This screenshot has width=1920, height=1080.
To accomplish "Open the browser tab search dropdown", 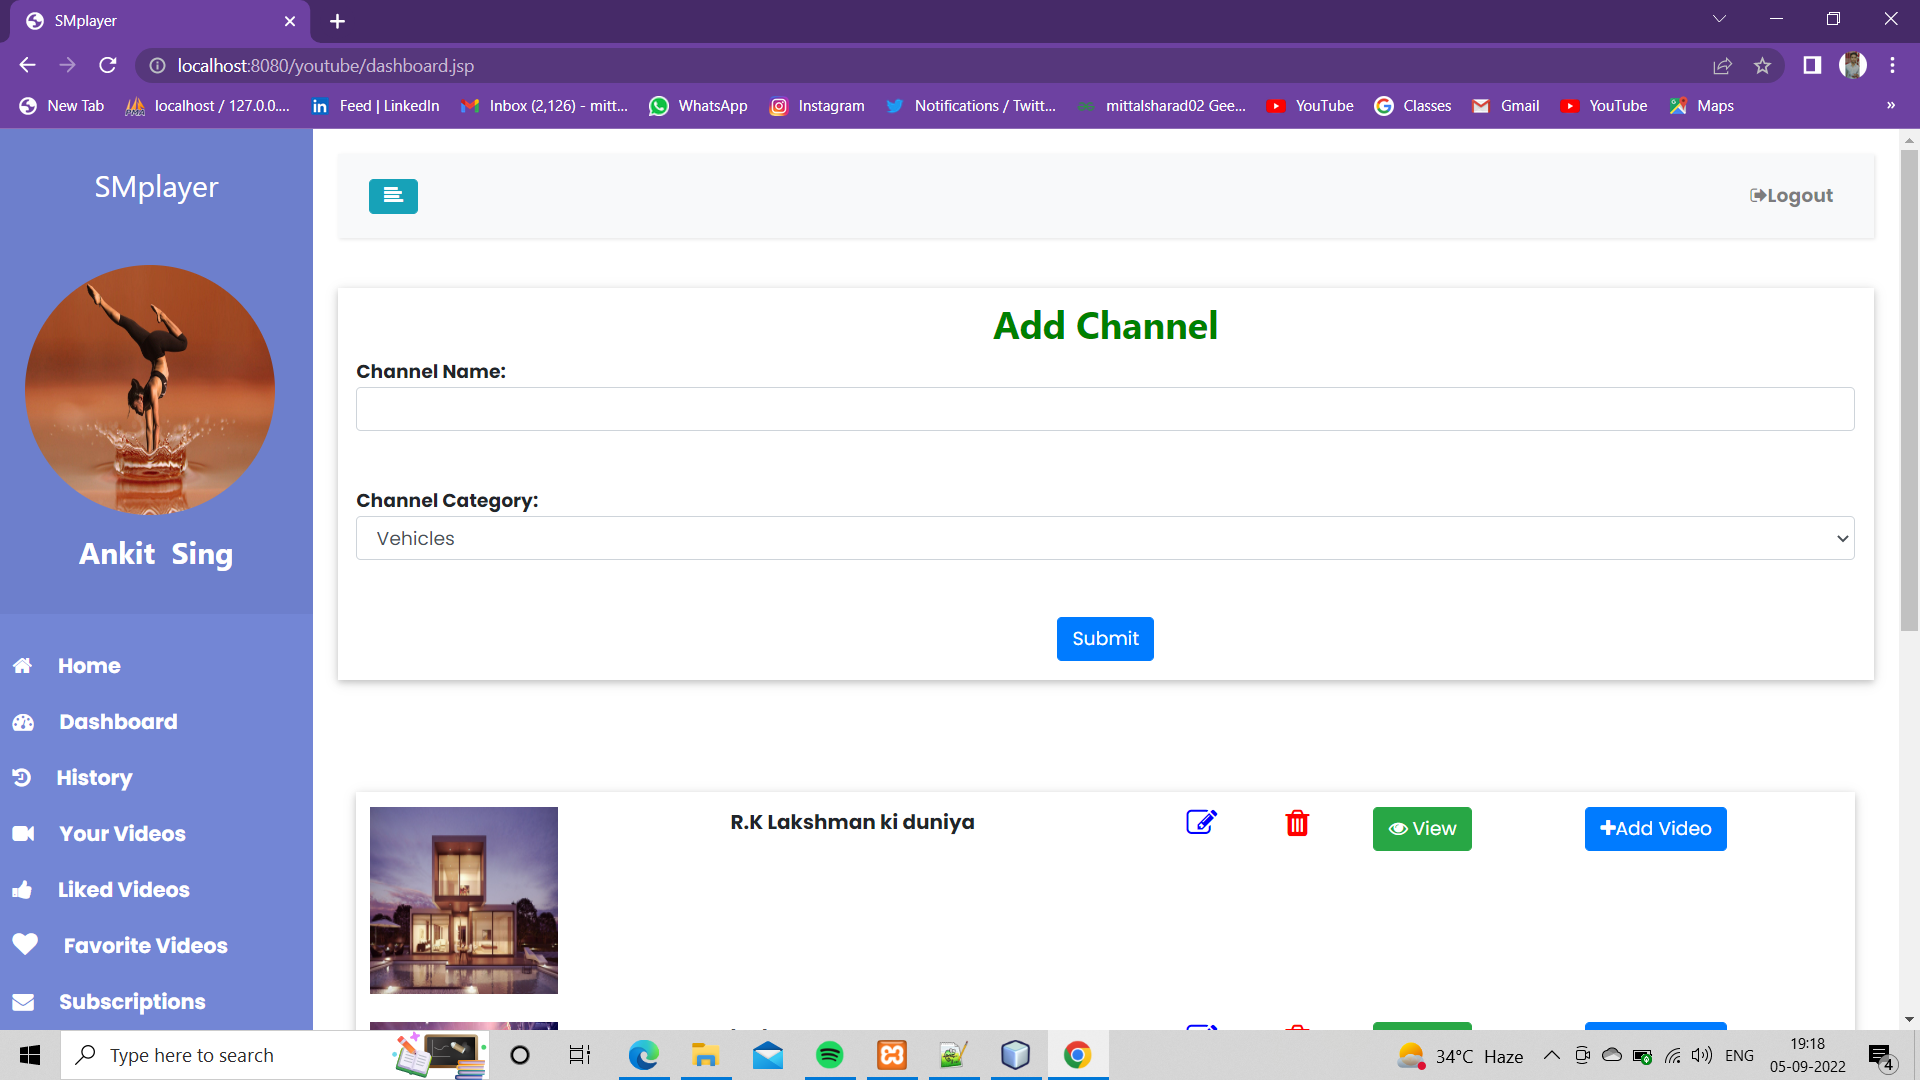I will coord(1718,18).
